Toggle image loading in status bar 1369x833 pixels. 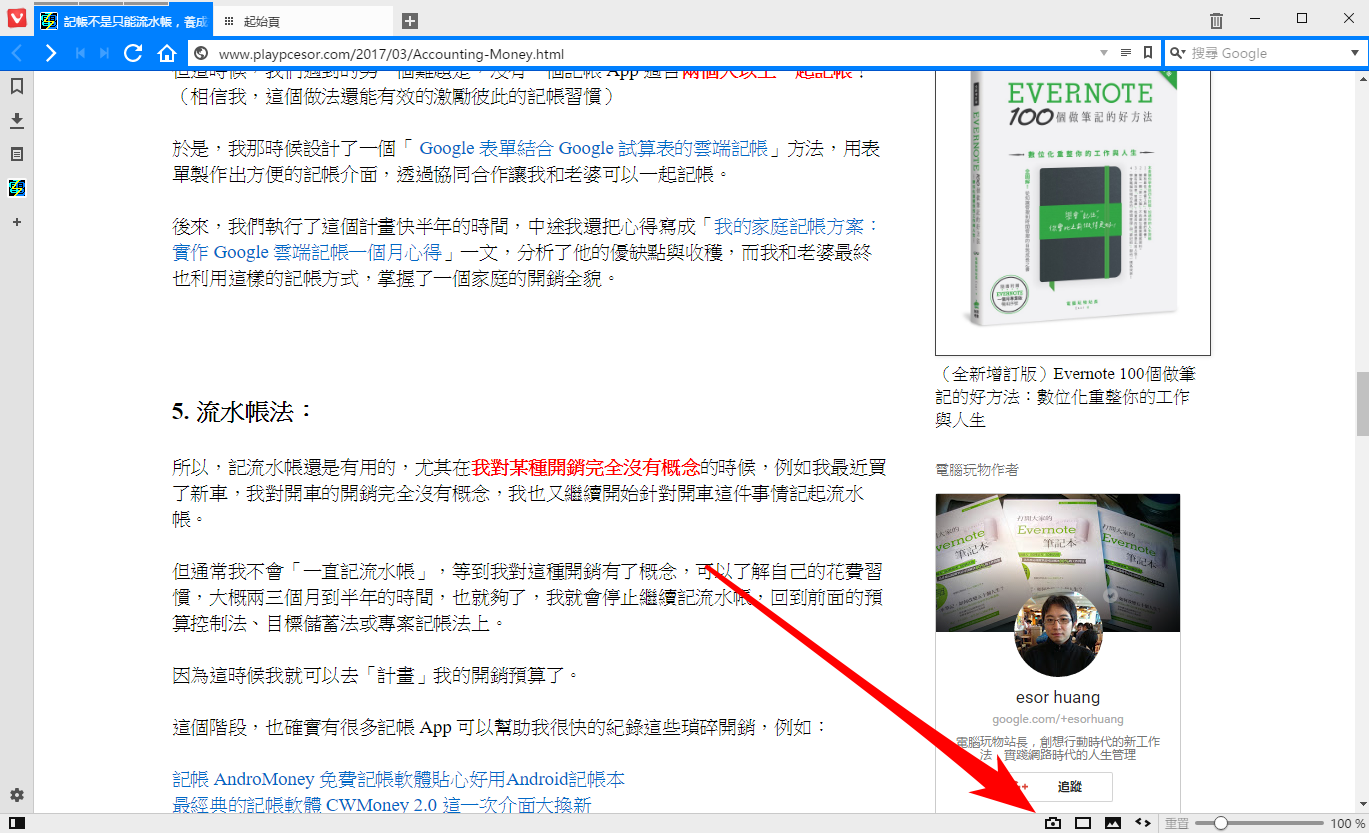[x=1113, y=823]
